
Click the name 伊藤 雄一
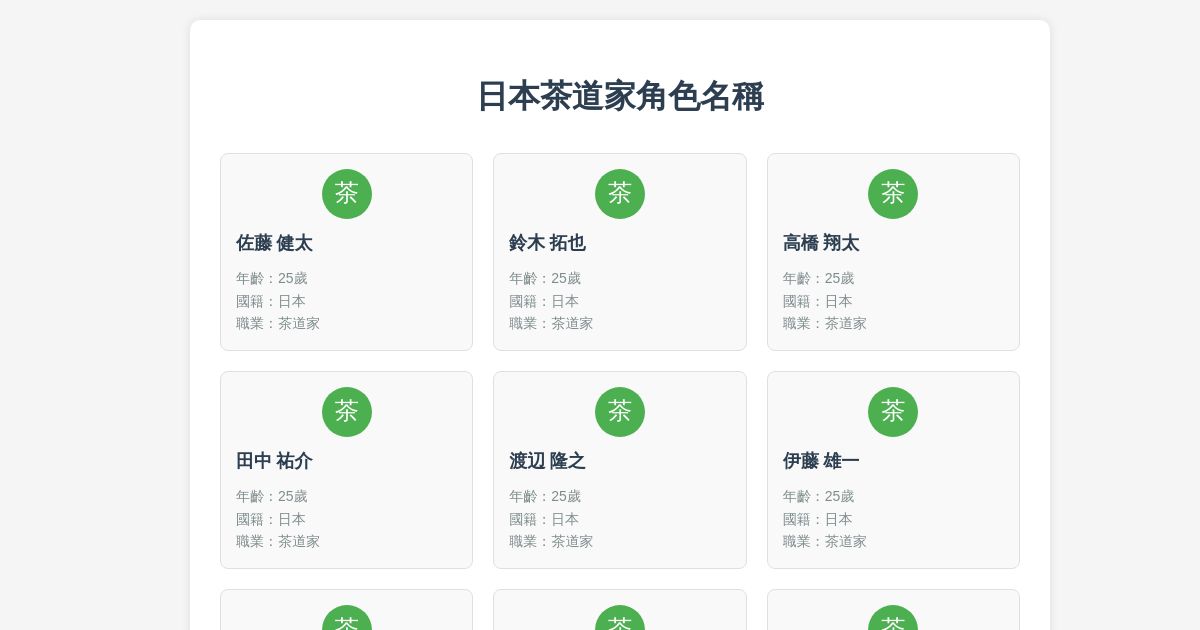point(820,461)
